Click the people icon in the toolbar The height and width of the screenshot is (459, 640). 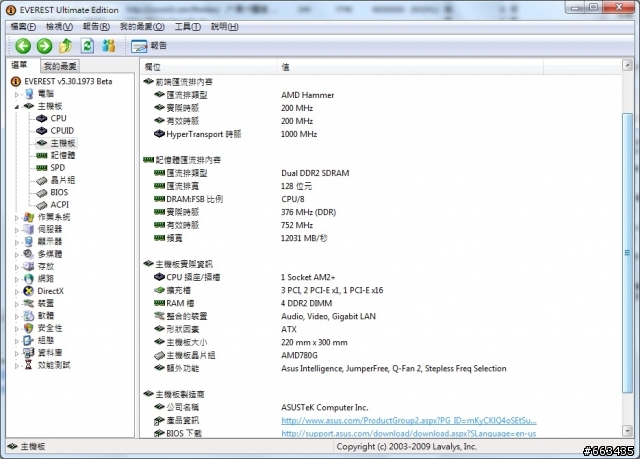click(109, 46)
